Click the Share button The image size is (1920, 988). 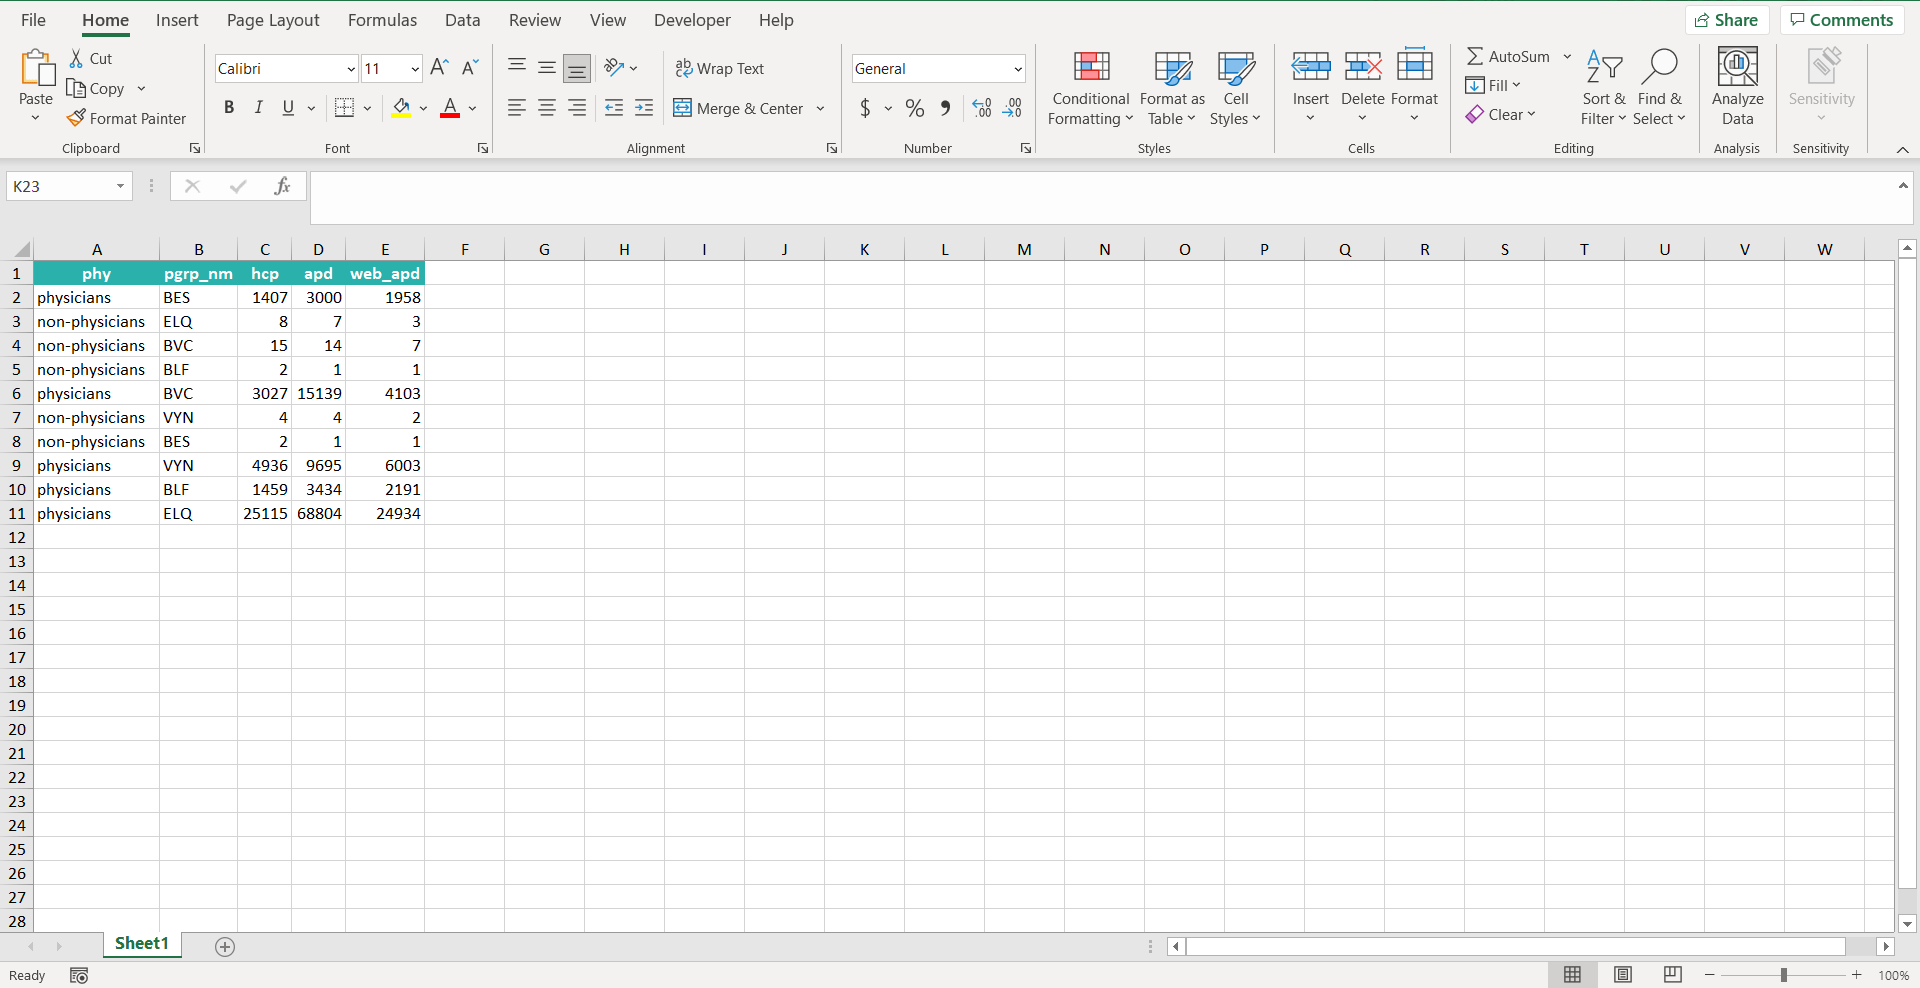pyautogui.click(x=1727, y=20)
